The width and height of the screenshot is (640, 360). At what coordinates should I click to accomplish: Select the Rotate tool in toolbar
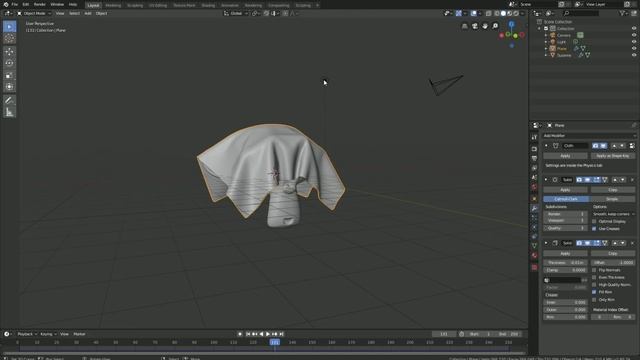point(9,64)
